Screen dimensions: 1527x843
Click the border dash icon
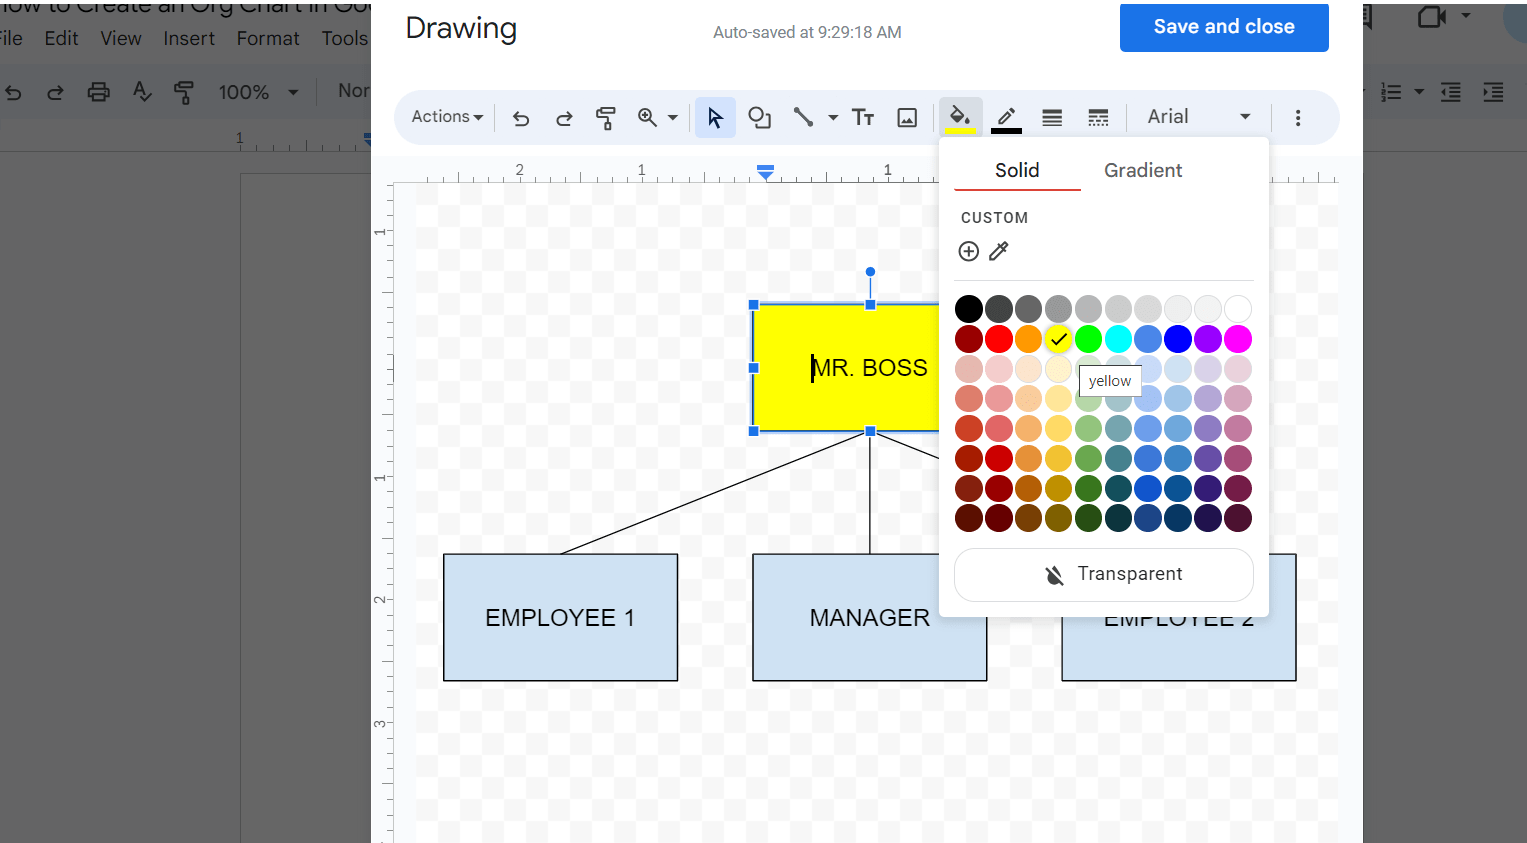coord(1097,117)
